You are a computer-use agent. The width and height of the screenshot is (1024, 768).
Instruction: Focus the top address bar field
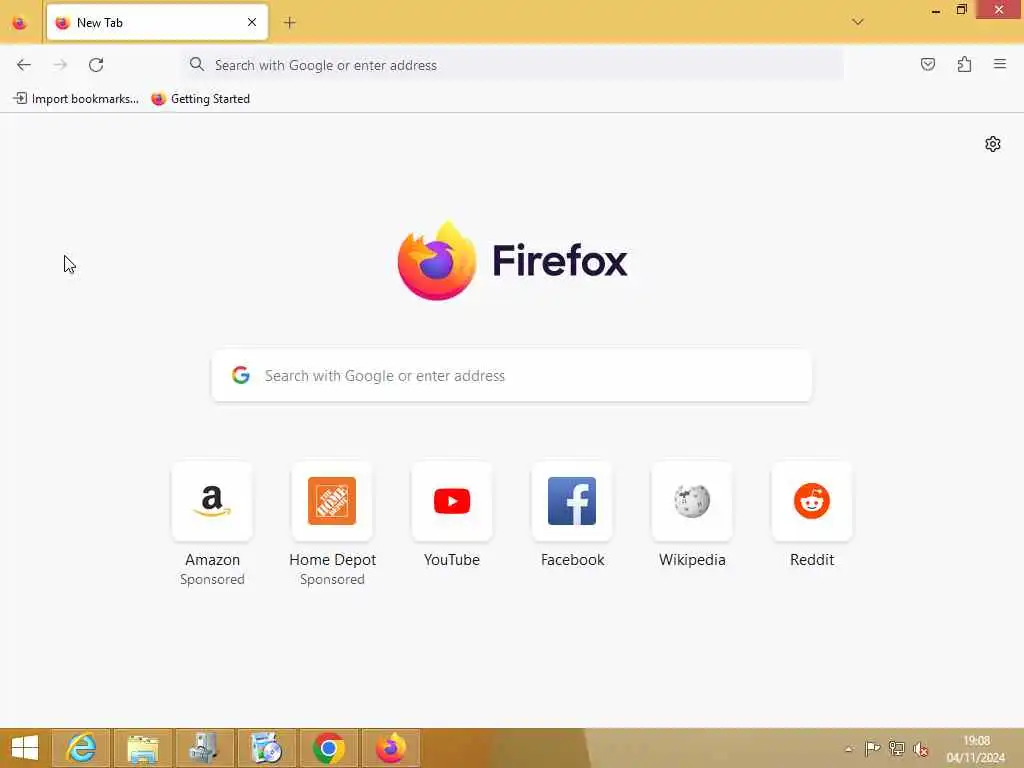coord(513,65)
